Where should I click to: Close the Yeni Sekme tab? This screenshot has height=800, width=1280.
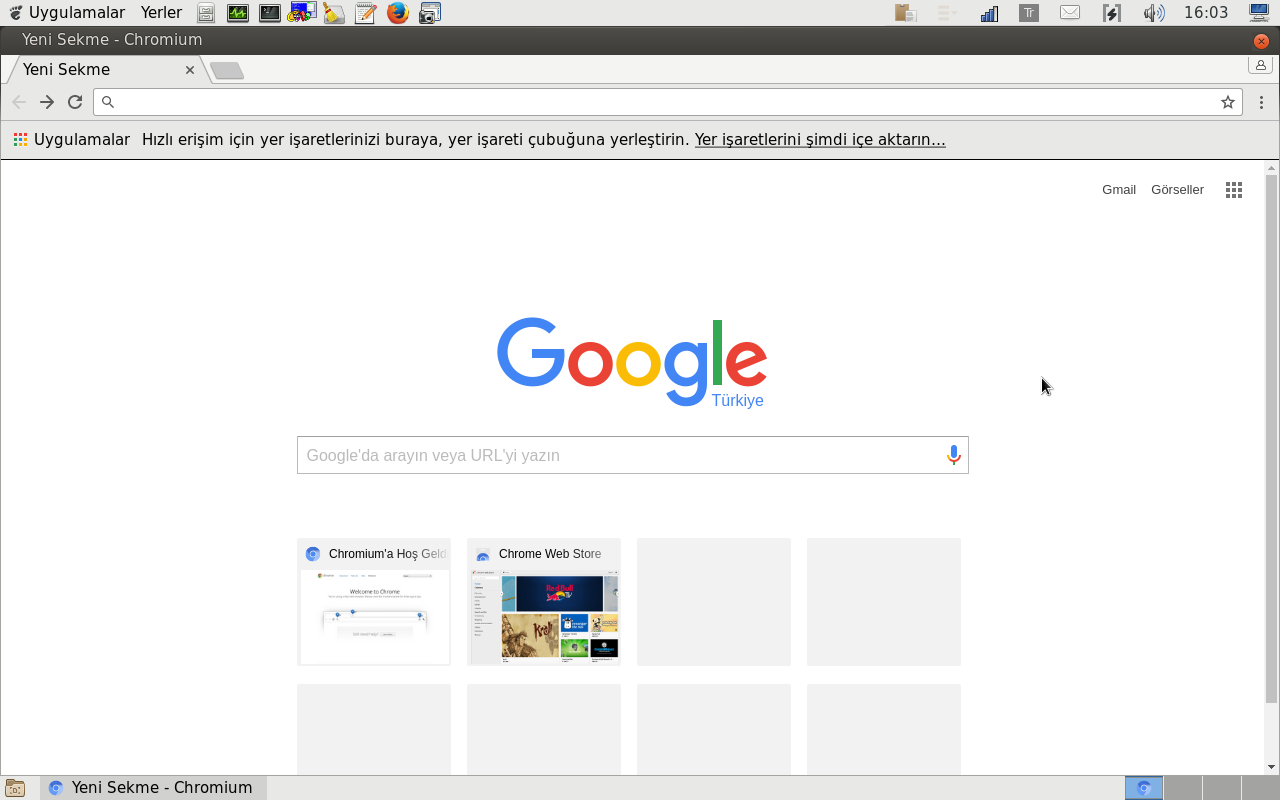pyautogui.click(x=190, y=70)
